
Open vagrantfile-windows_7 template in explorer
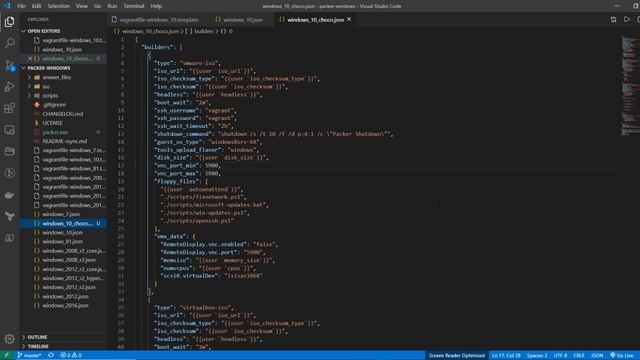[64, 150]
